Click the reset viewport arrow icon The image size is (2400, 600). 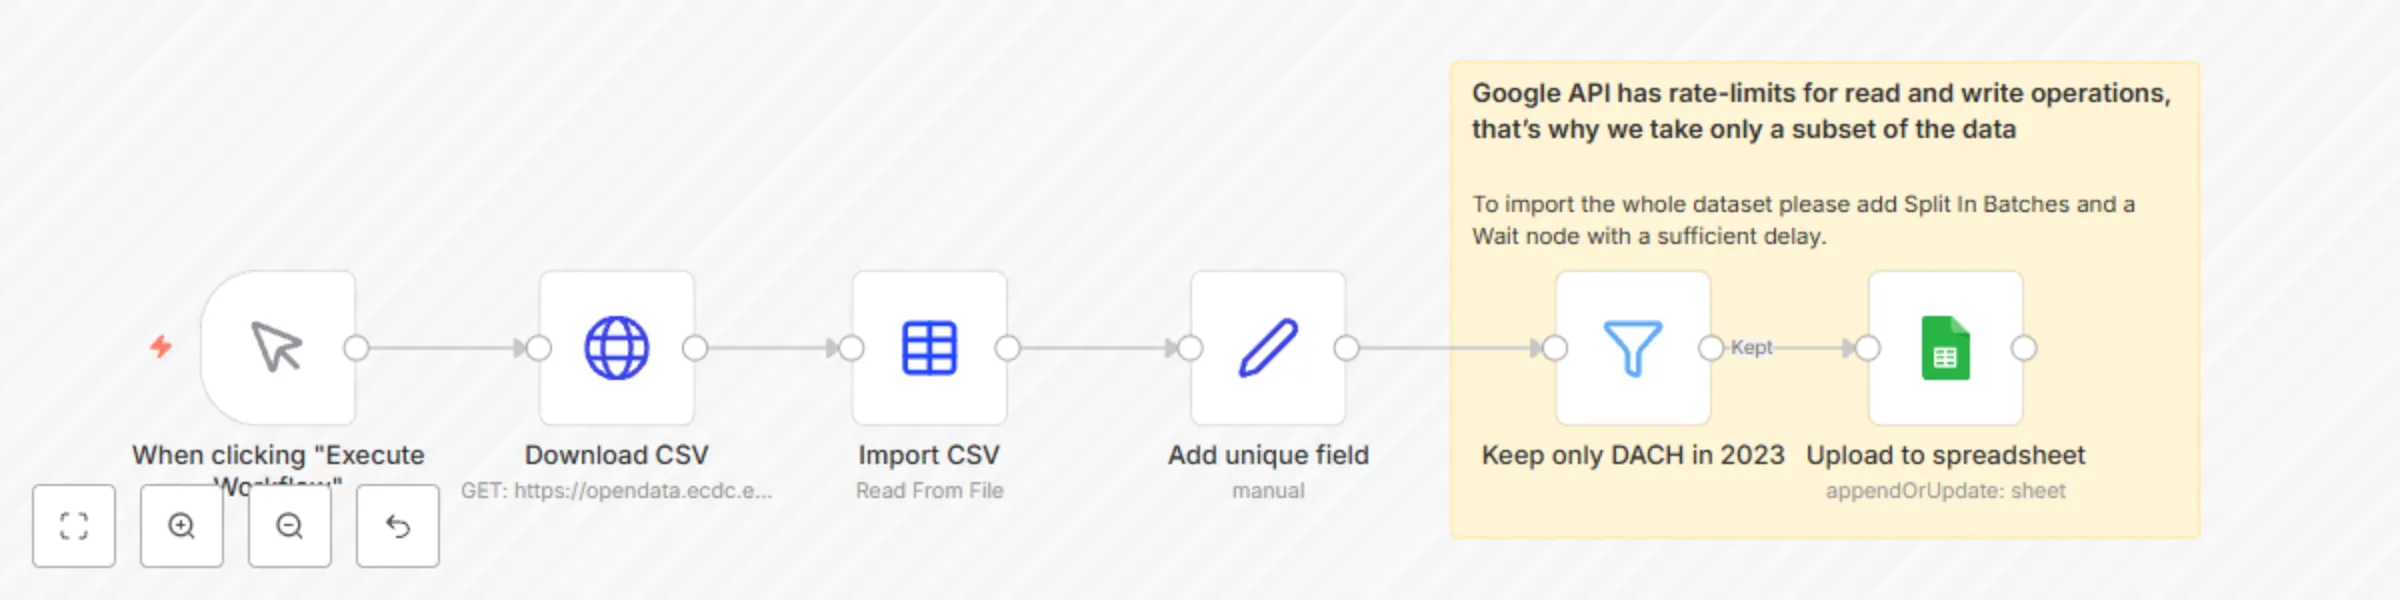[397, 526]
